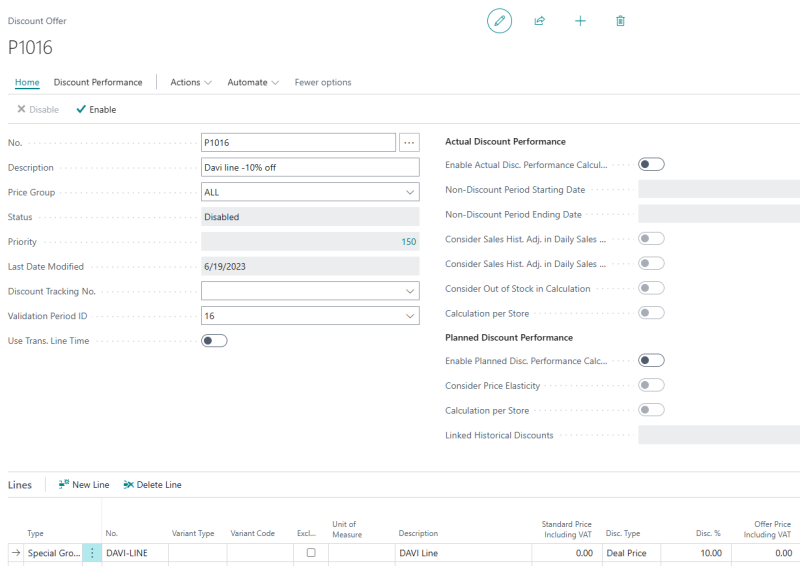800x566 pixels.
Task: Click the pencil edit icon
Action: [499, 21]
